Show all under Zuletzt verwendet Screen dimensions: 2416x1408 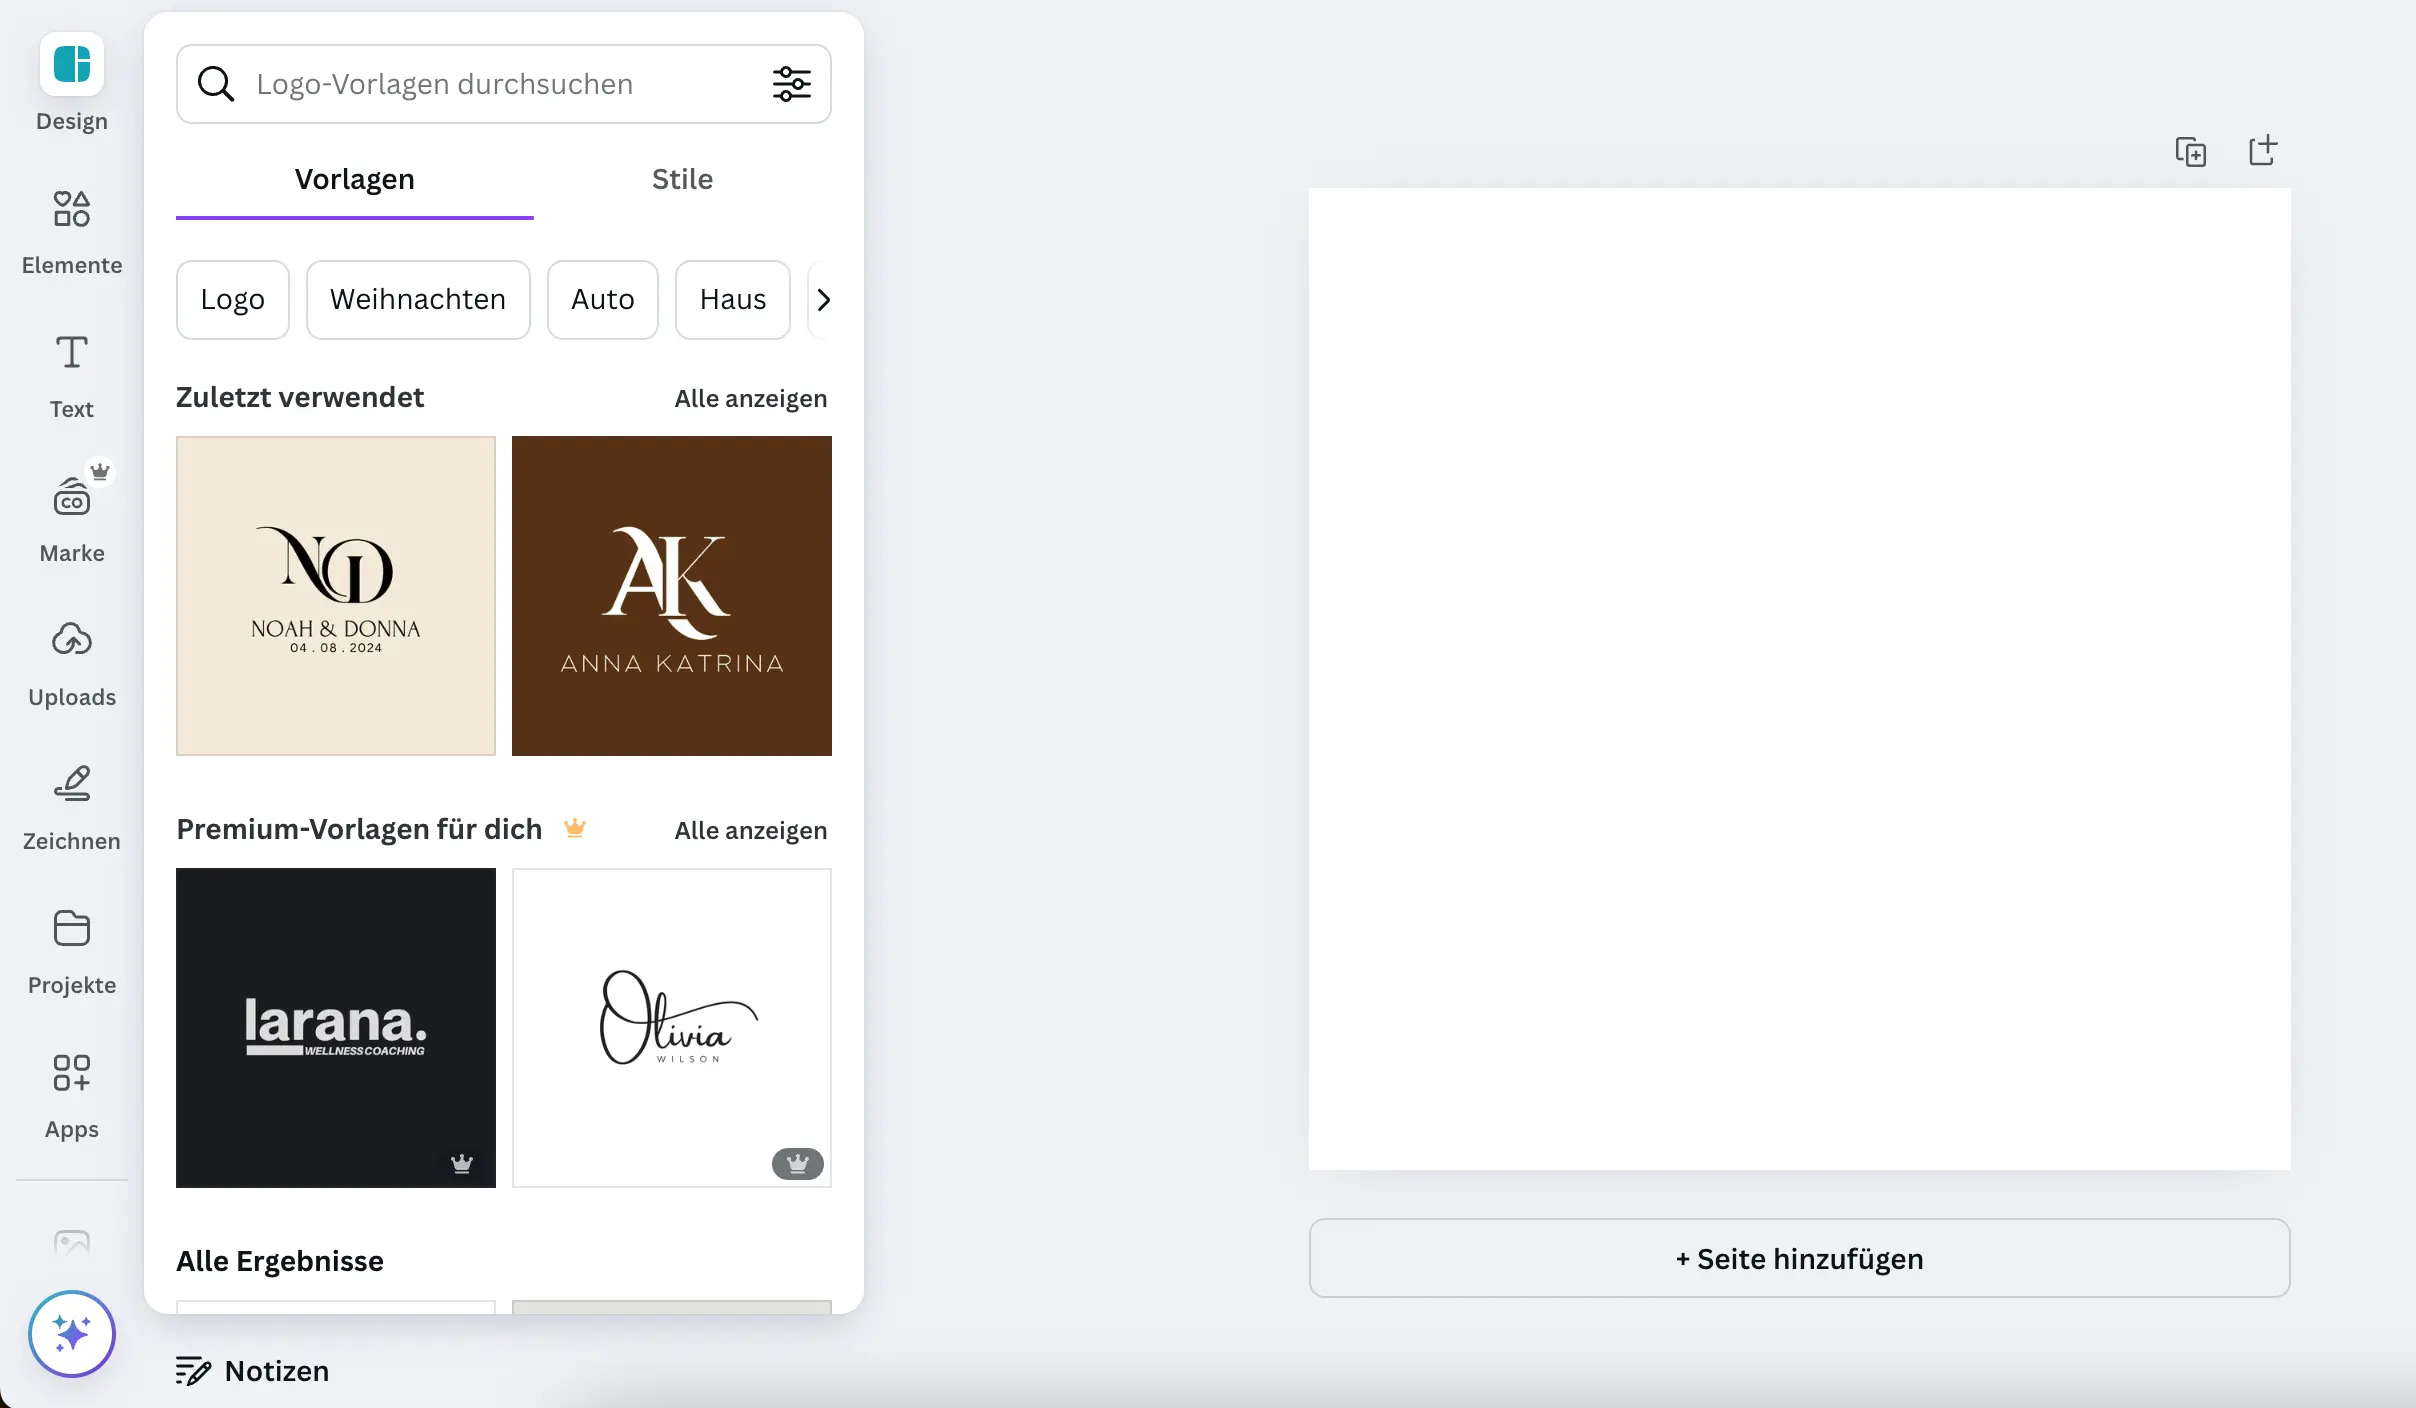click(x=751, y=399)
